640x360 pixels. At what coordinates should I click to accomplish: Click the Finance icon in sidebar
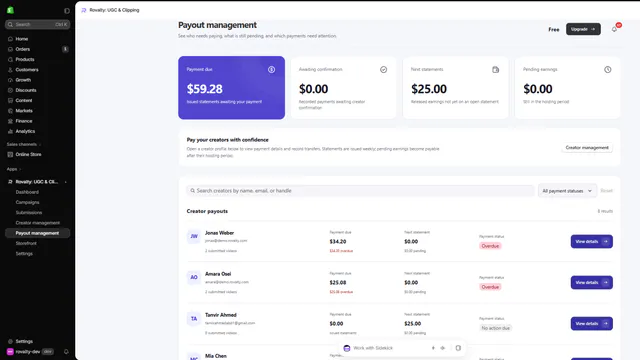click(x=10, y=121)
